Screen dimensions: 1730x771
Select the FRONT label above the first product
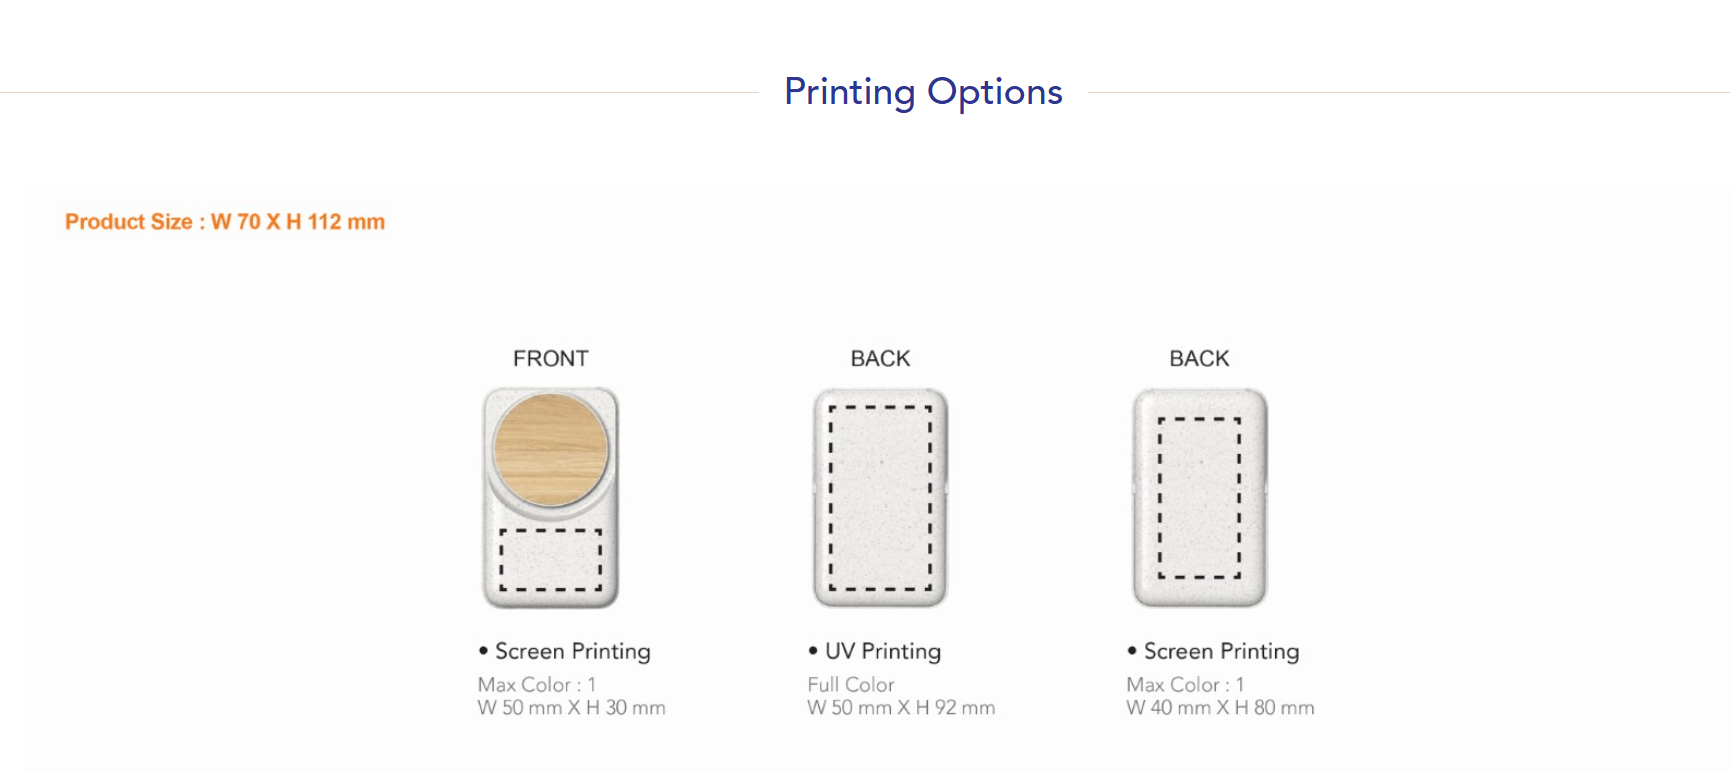tap(551, 358)
